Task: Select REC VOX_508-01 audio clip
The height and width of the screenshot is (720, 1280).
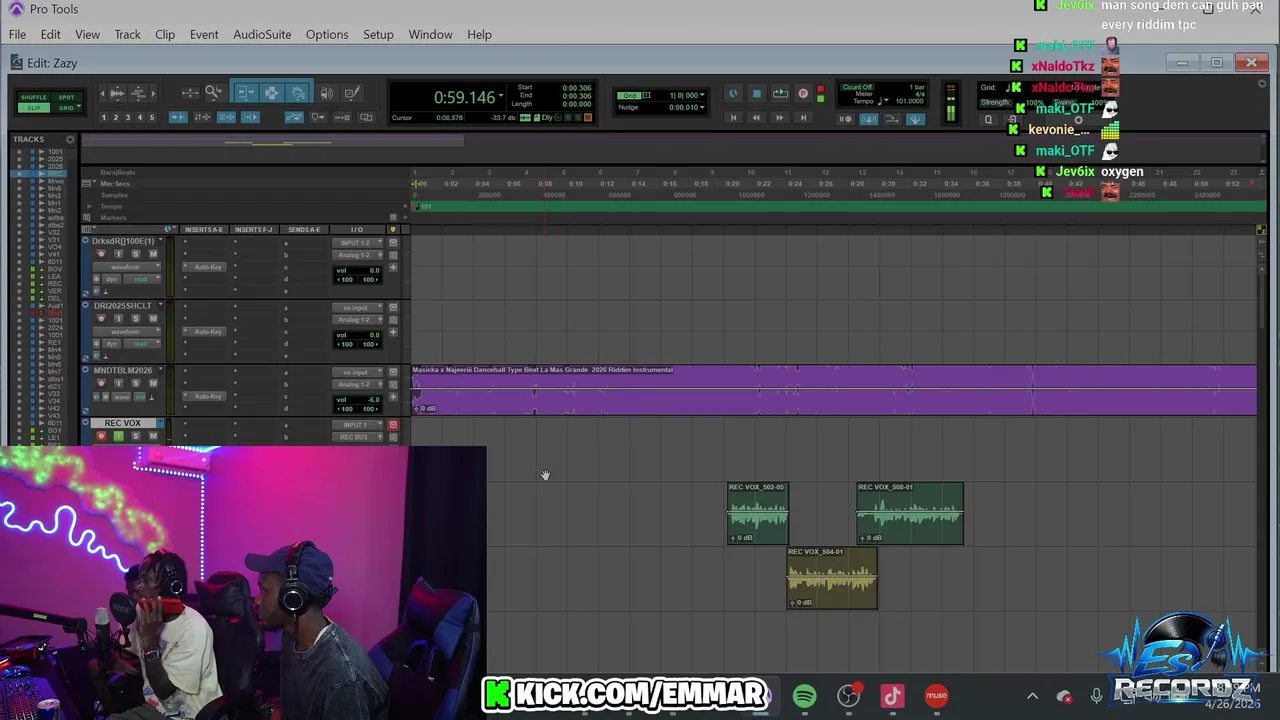Action: click(x=910, y=513)
